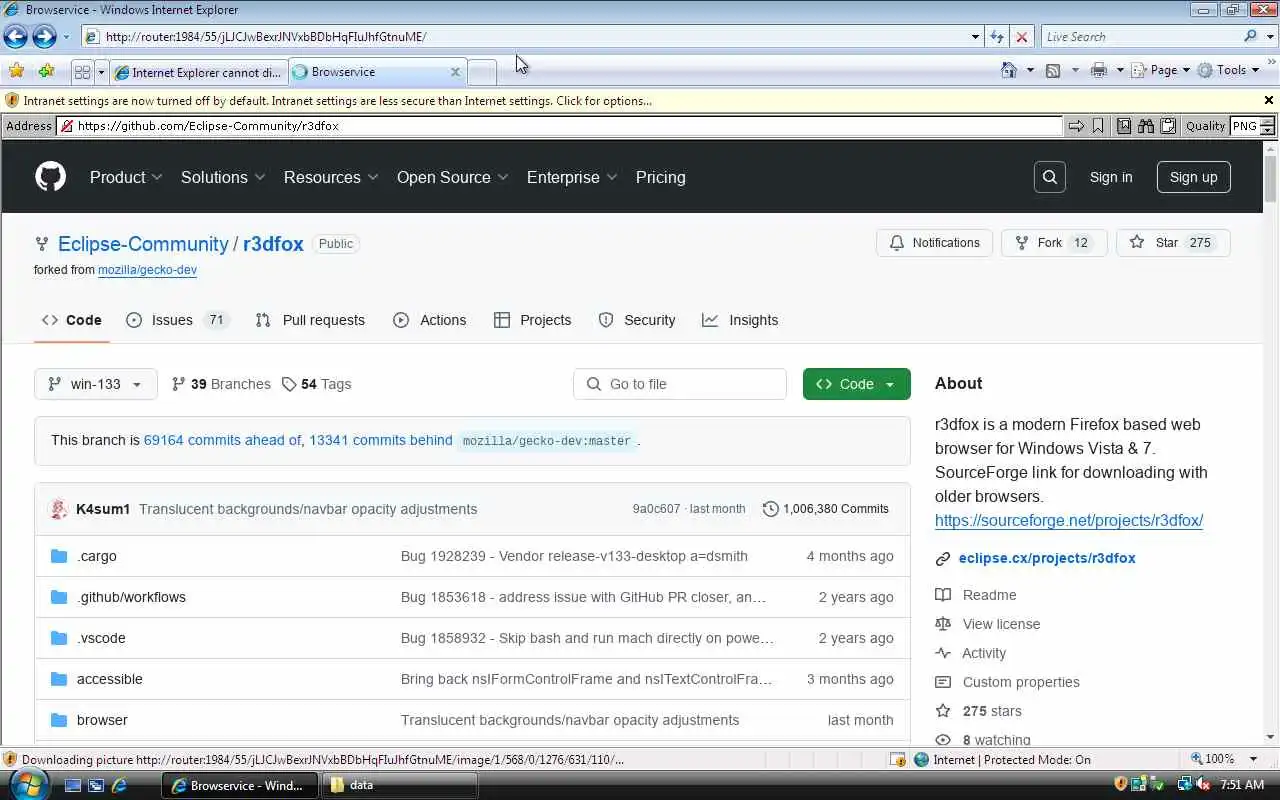1280x800 pixels.
Task: Open Quick Tabs grid view
Action: coord(83,72)
